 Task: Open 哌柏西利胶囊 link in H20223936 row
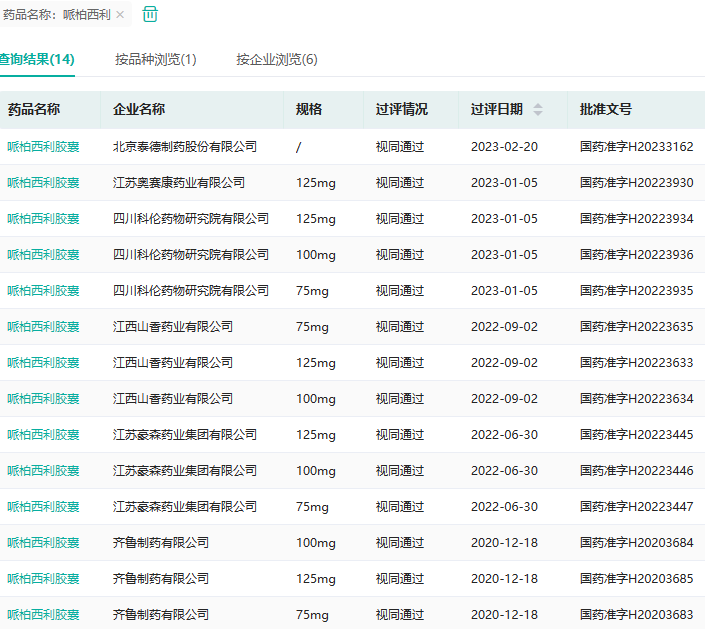[44, 255]
